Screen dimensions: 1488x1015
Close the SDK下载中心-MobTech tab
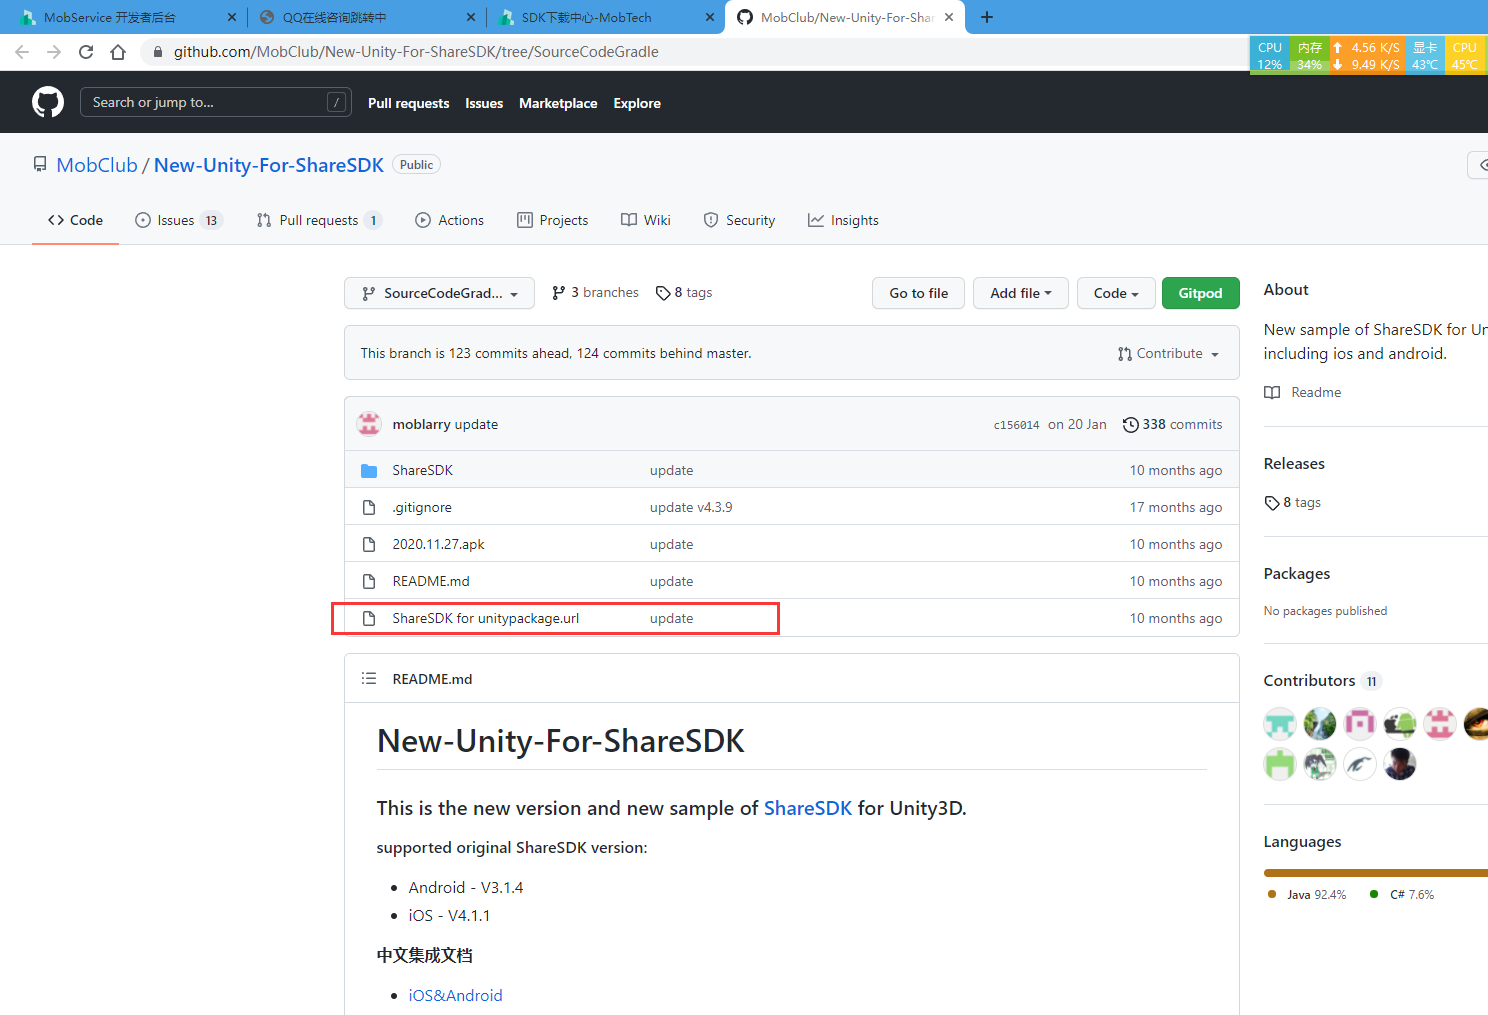(x=710, y=17)
